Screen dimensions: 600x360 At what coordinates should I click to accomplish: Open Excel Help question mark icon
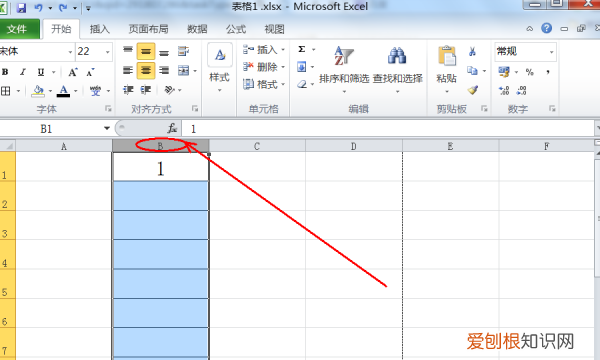546,28
